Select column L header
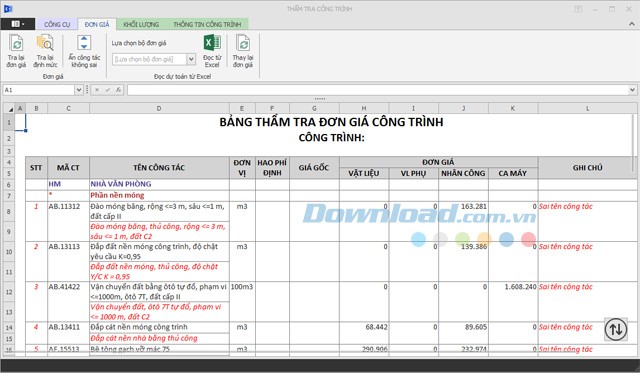This screenshot has height=373, width=640. pyautogui.click(x=587, y=109)
